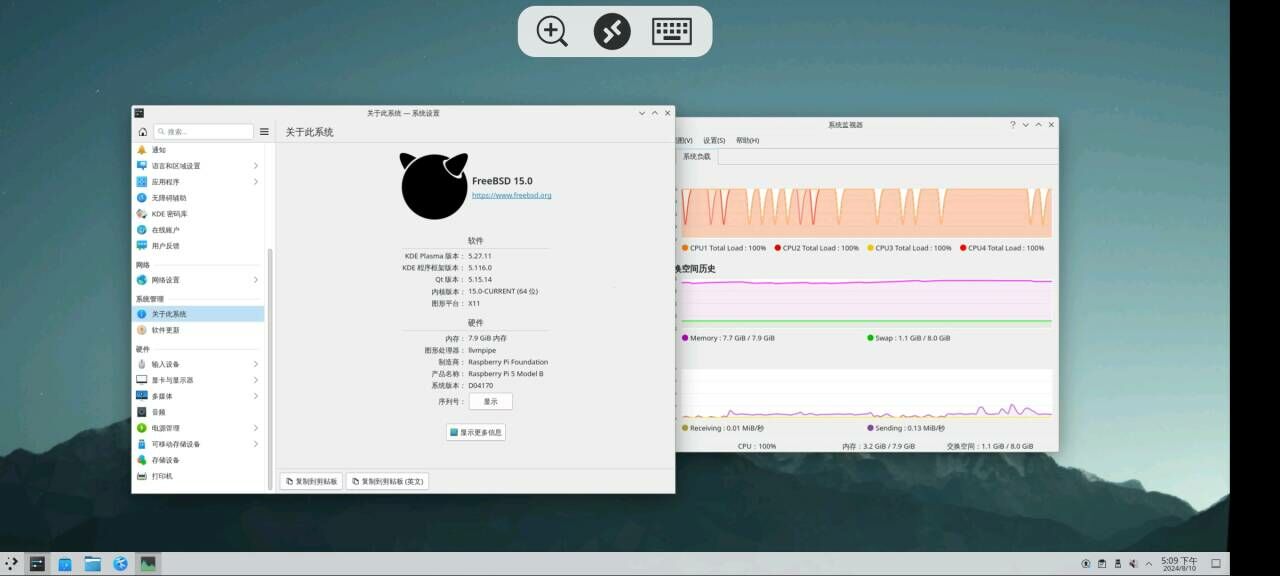Click the search field in System Settings
This screenshot has height=576, width=1280.
[203, 132]
